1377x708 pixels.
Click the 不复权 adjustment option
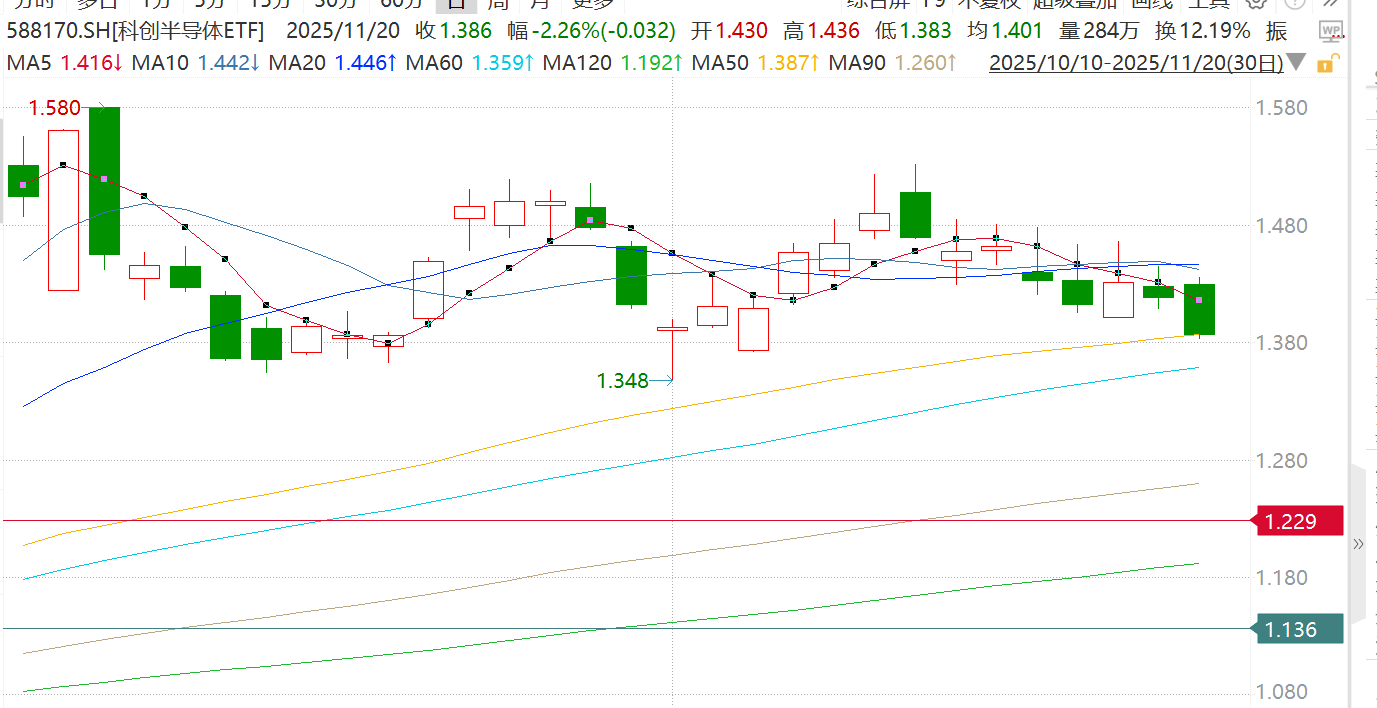pyautogui.click(x=987, y=3)
